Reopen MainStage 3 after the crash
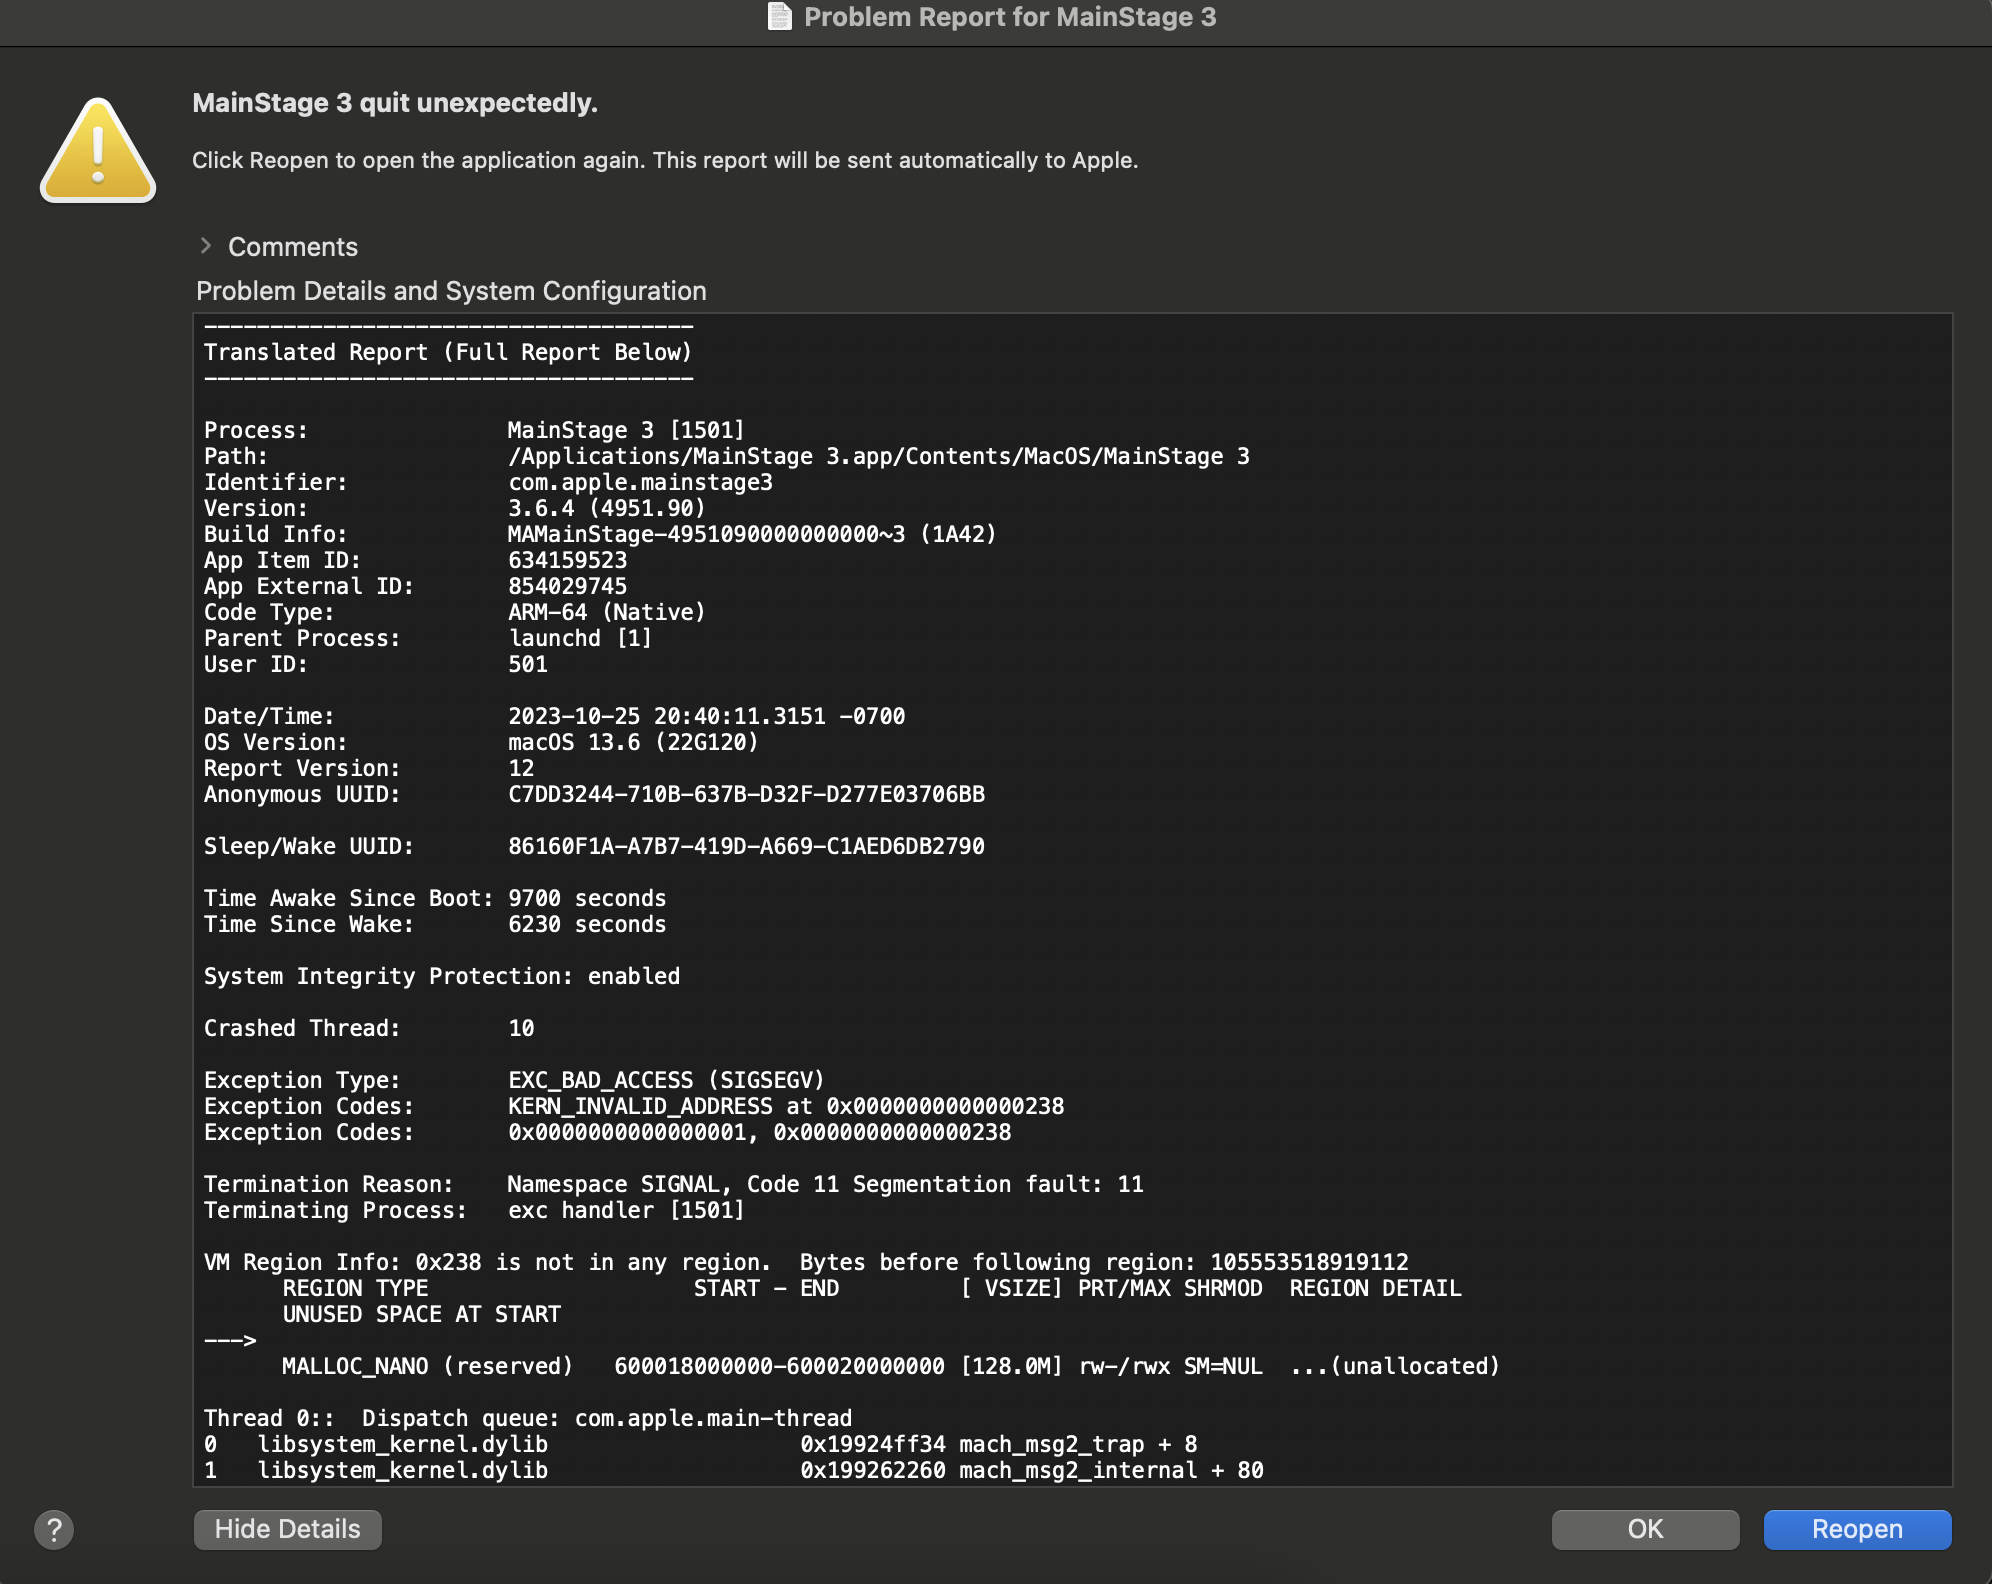This screenshot has width=1992, height=1584. coord(1857,1529)
